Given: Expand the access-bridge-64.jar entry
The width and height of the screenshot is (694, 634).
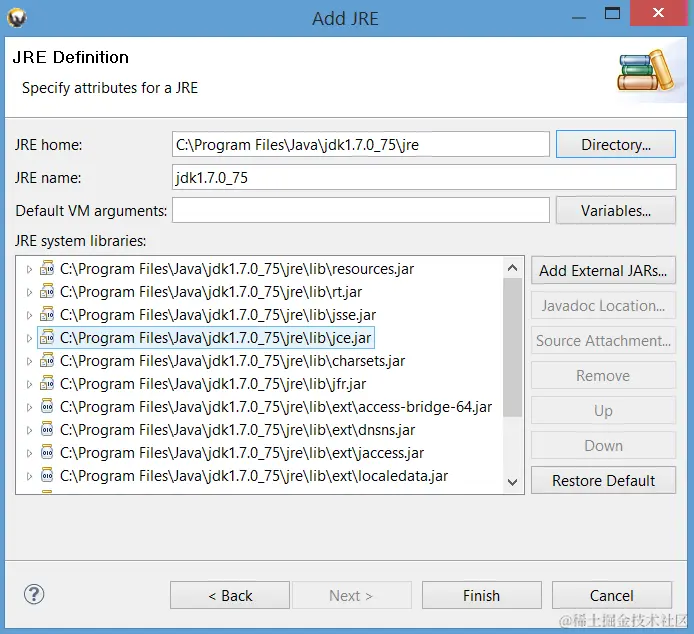Looking at the screenshot, I should (x=29, y=407).
